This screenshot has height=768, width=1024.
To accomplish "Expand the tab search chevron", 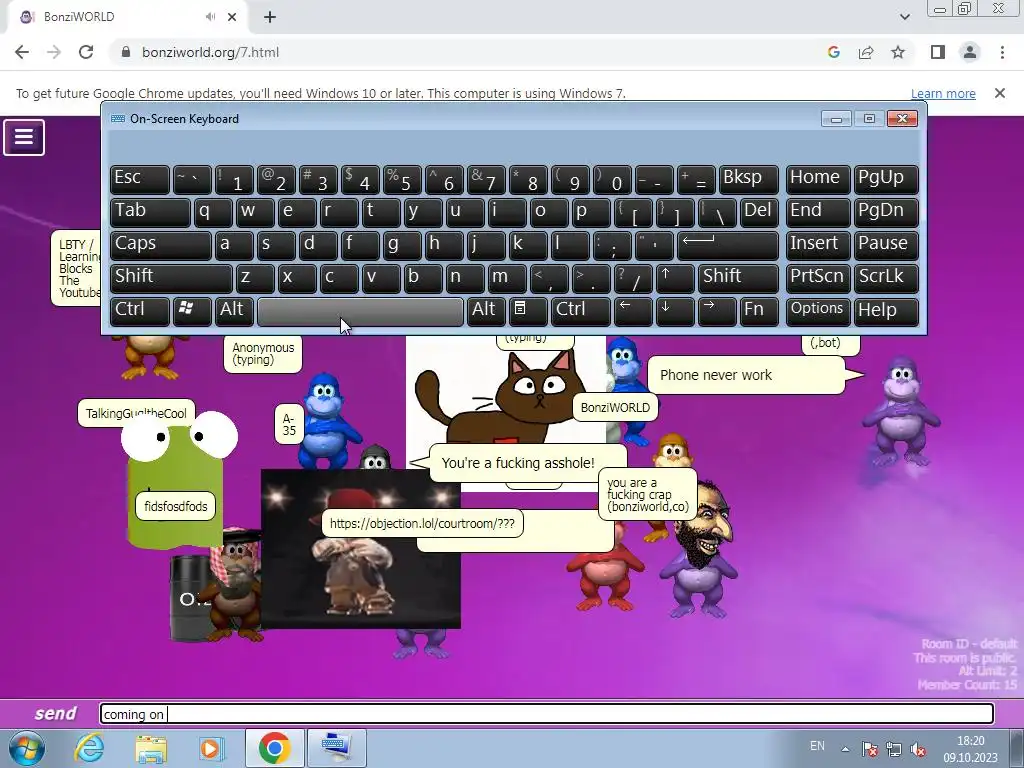I will [904, 17].
